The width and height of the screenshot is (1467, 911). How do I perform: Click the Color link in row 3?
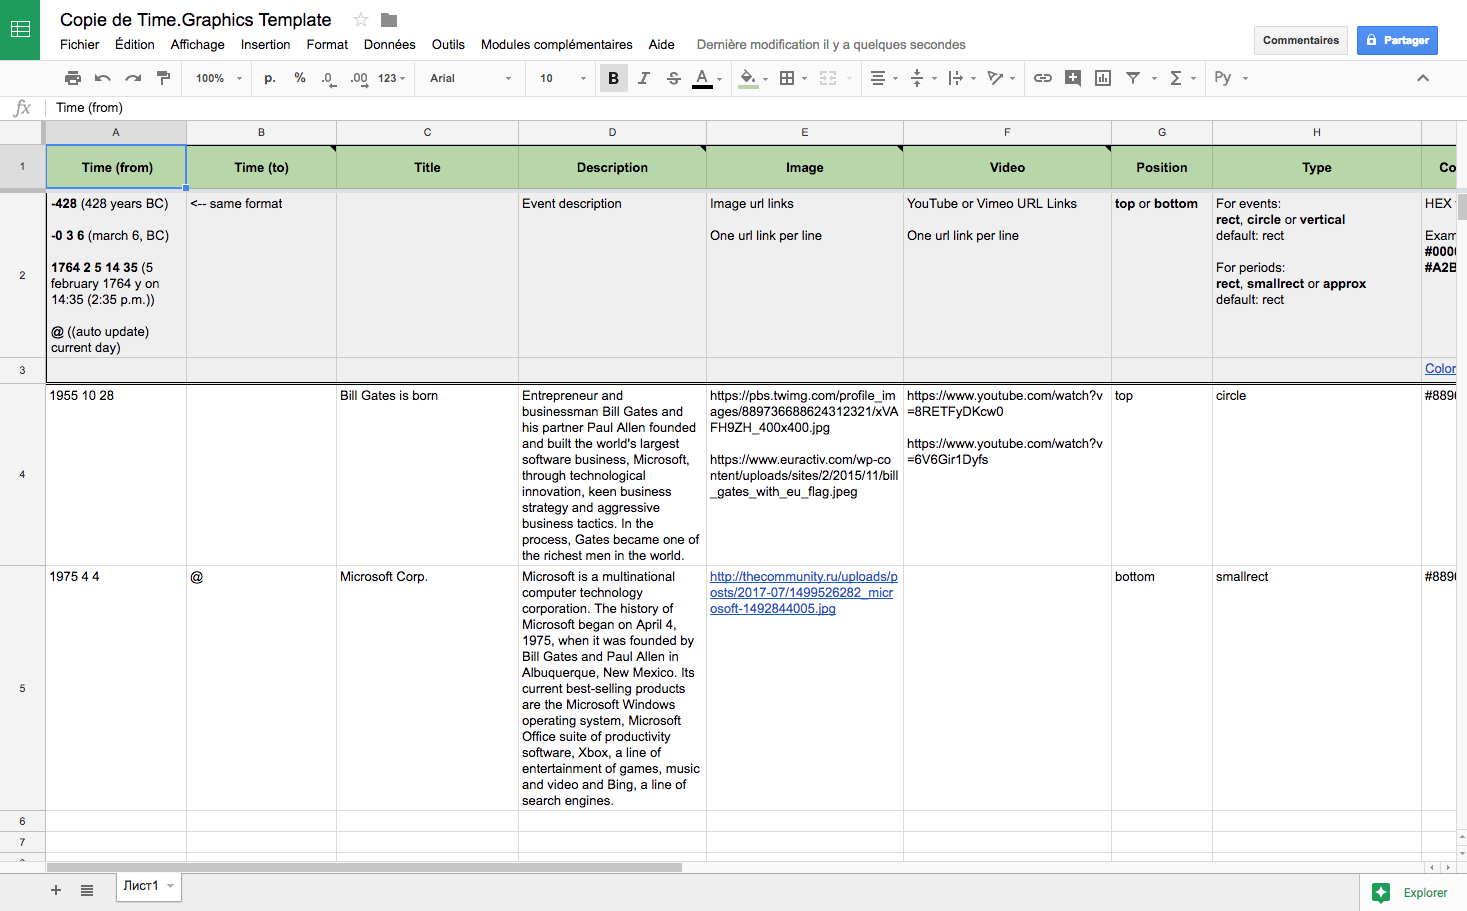pos(1440,369)
